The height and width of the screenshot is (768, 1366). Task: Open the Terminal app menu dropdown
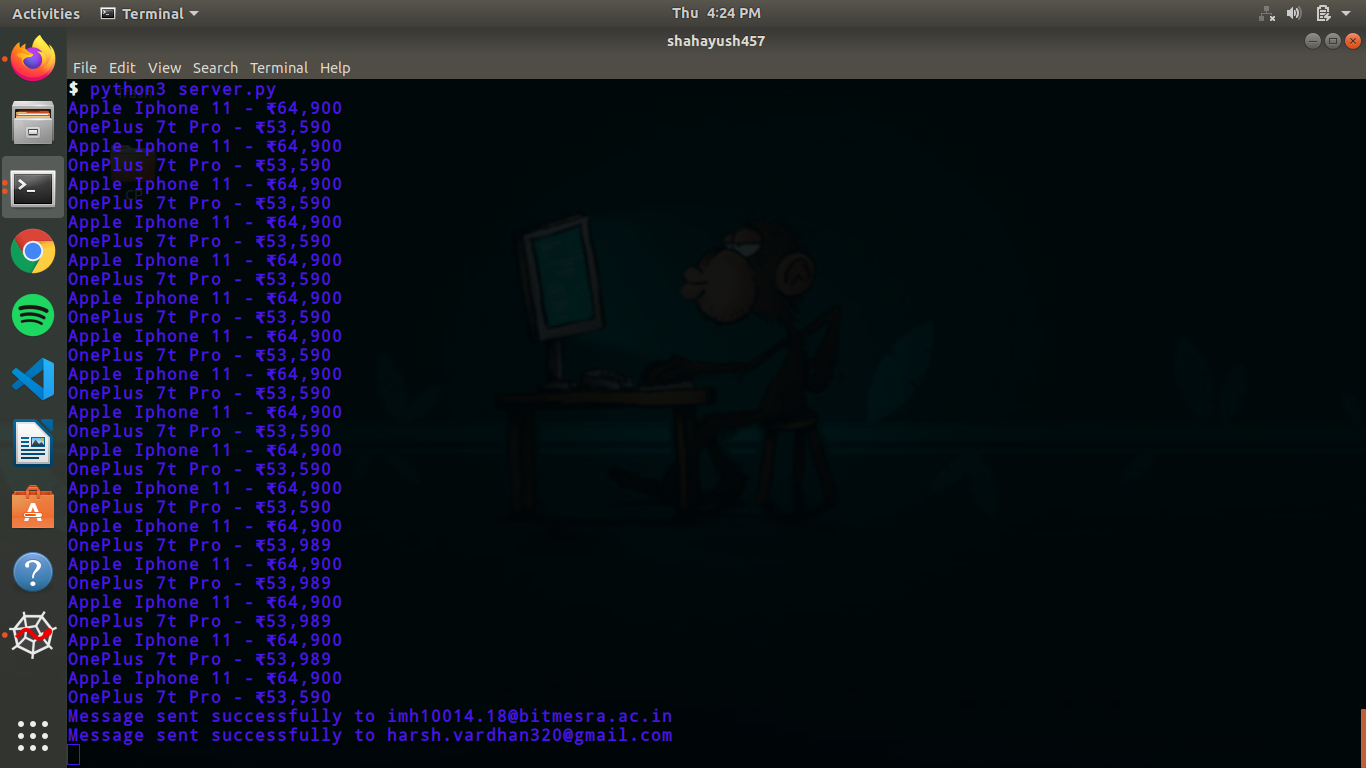coord(150,14)
